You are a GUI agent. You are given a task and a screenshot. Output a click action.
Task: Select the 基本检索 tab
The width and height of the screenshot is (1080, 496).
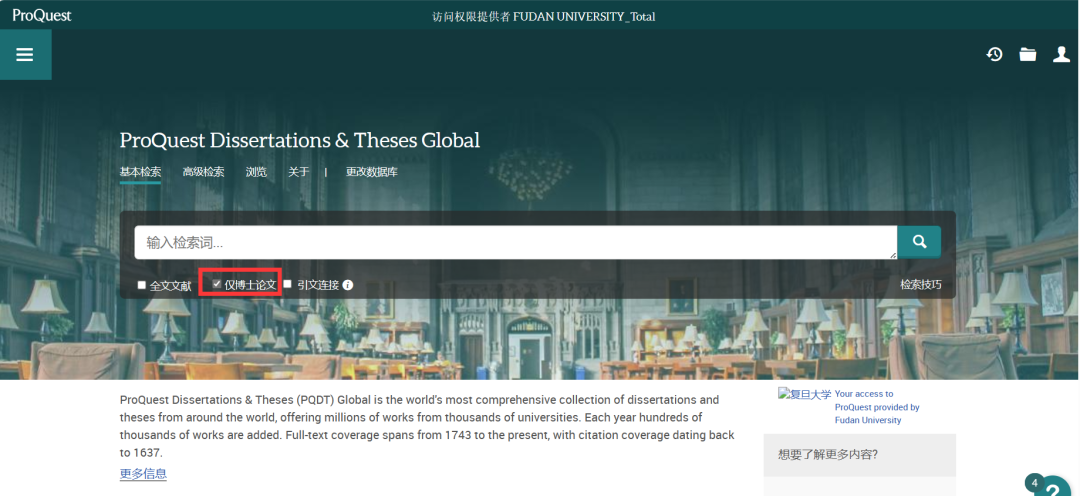click(141, 172)
